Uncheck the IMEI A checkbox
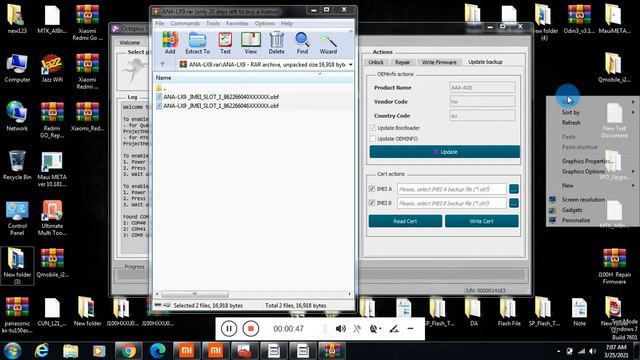The height and width of the screenshot is (360, 640). pyautogui.click(x=372, y=189)
